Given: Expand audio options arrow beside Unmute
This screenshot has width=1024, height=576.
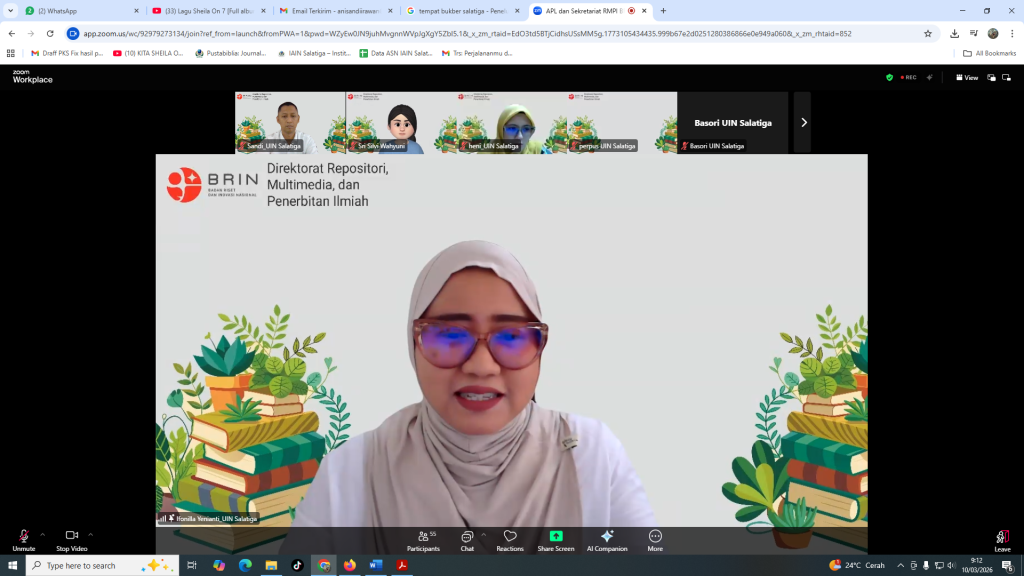Looking at the screenshot, I should point(42,535).
